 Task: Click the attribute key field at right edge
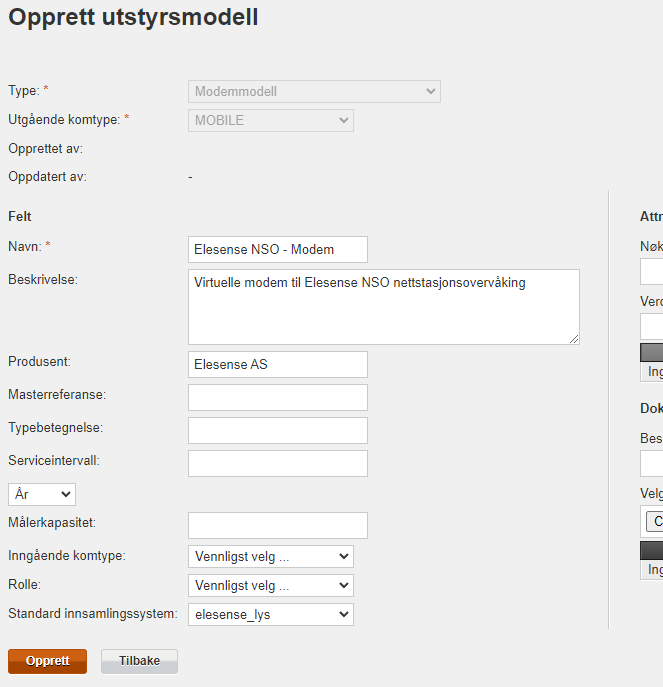pyautogui.click(x=652, y=272)
